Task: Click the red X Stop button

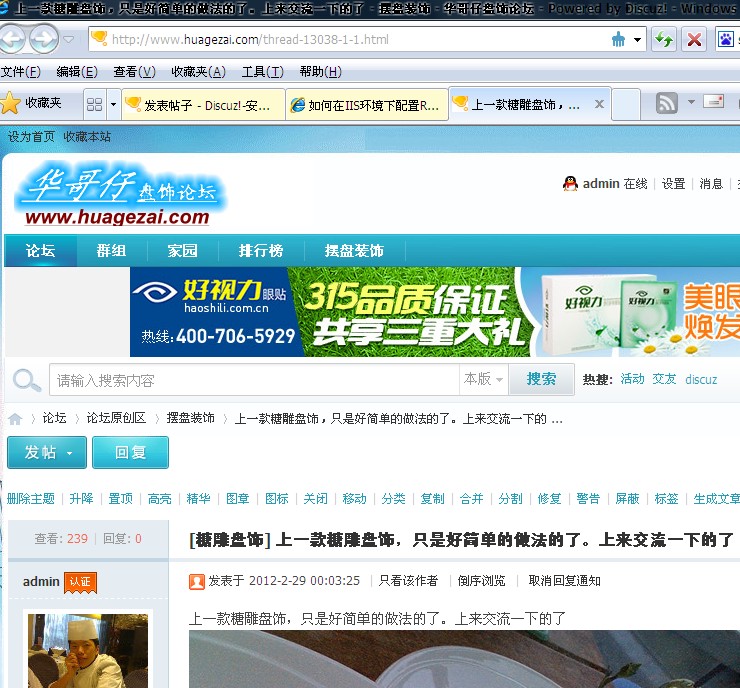Action: (694, 40)
